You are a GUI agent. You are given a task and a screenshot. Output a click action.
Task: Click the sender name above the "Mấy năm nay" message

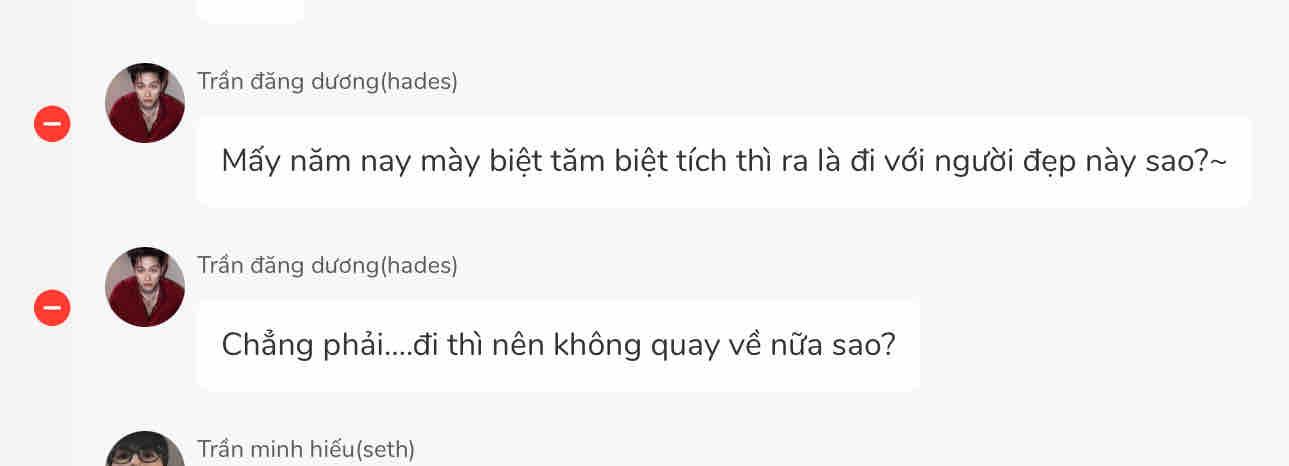click(x=327, y=82)
